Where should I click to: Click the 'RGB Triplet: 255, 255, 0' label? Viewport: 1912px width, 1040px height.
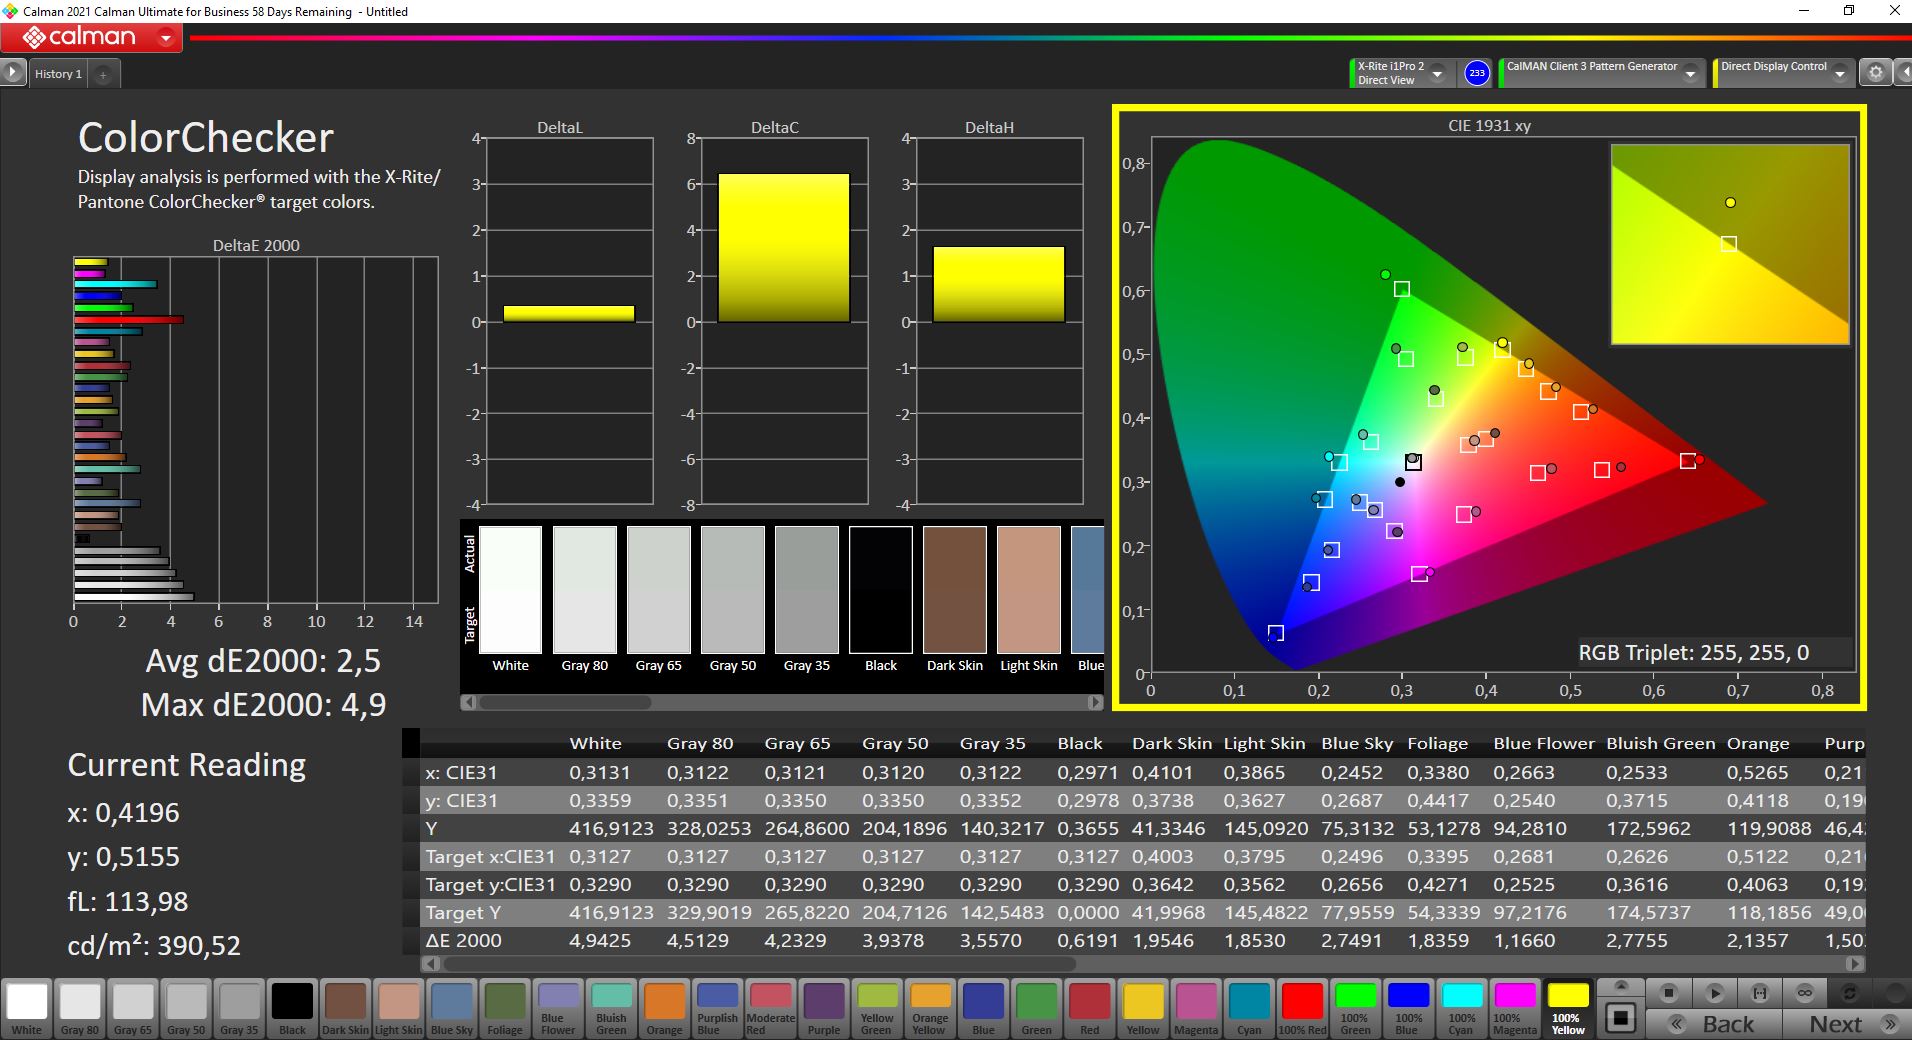click(1693, 653)
